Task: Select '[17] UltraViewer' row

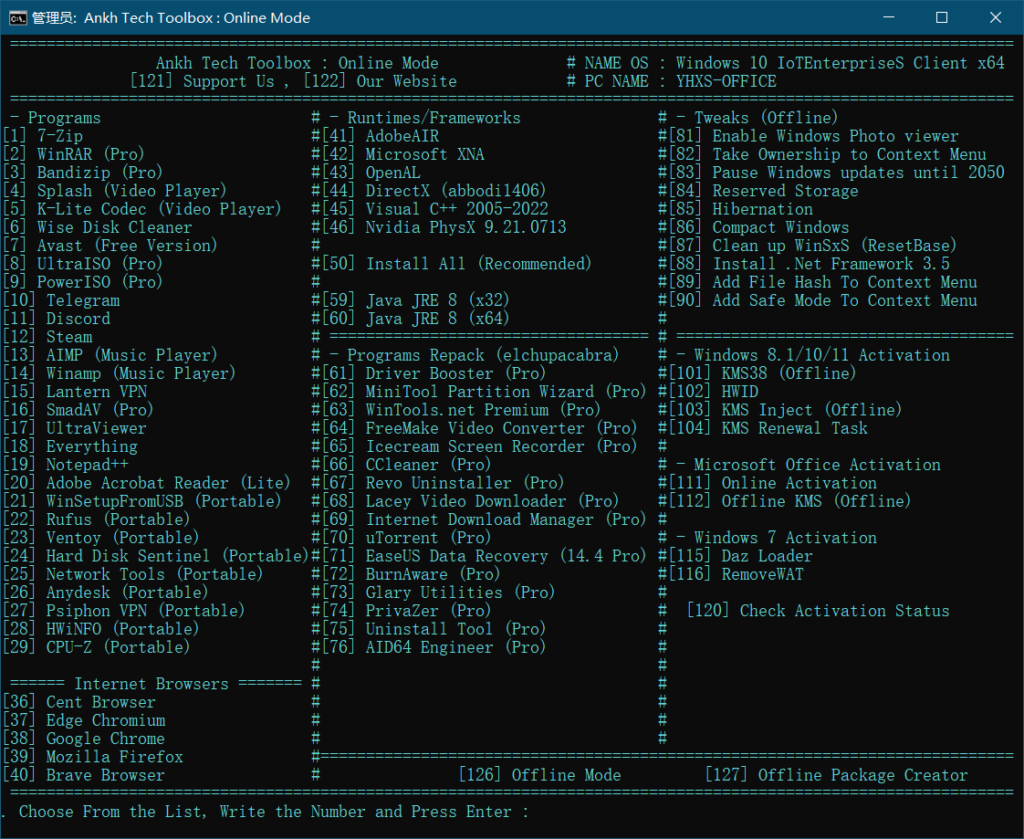Action: tap(74, 428)
